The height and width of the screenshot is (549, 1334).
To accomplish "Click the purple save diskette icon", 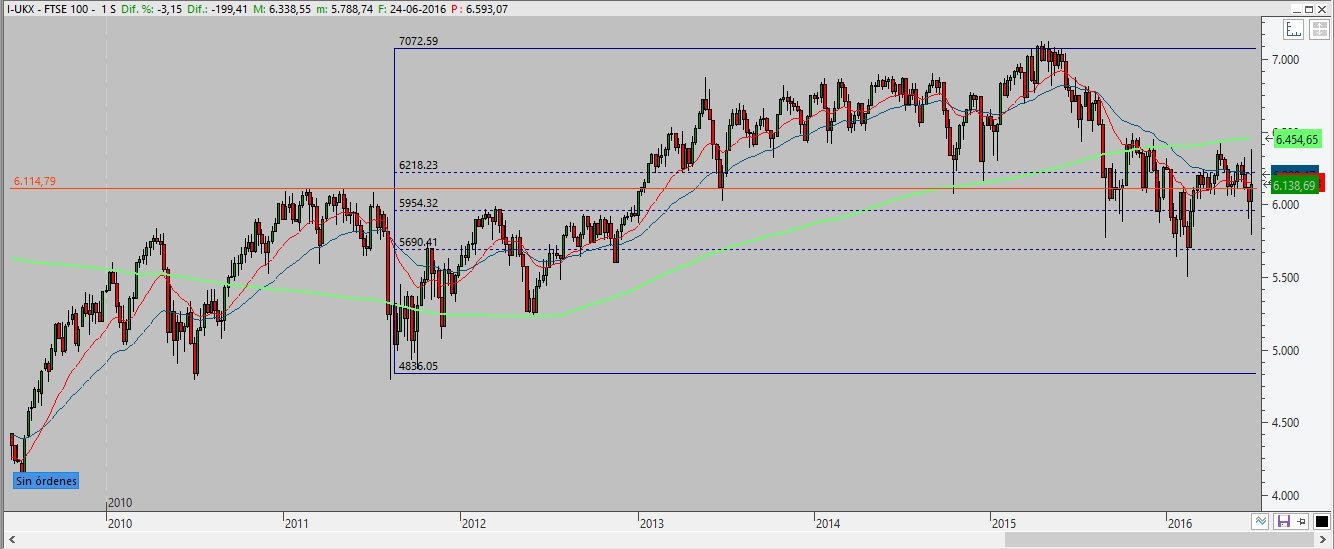I will pyautogui.click(x=1284, y=521).
